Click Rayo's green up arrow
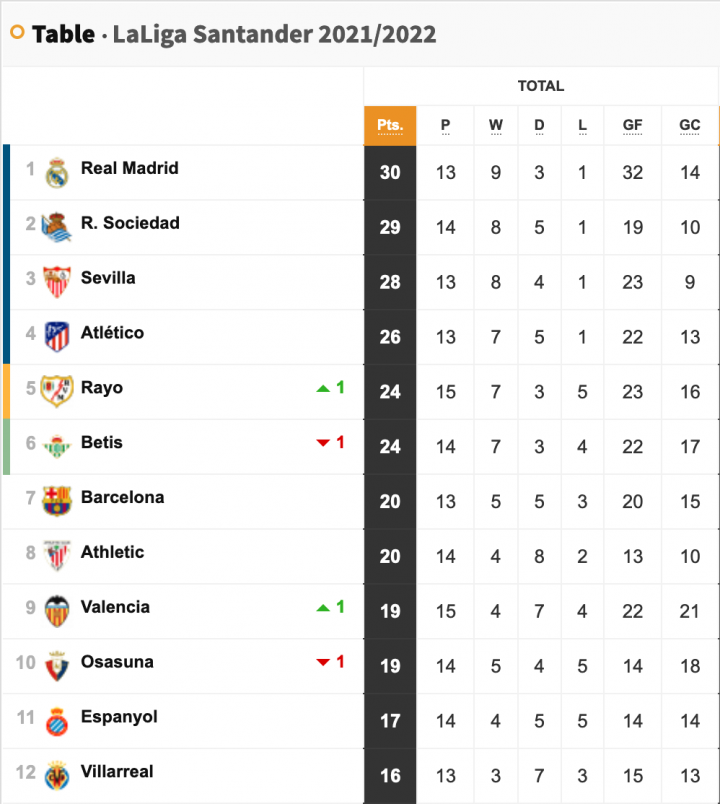Image resolution: width=720 pixels, height=804 pixels. point(323,389)
